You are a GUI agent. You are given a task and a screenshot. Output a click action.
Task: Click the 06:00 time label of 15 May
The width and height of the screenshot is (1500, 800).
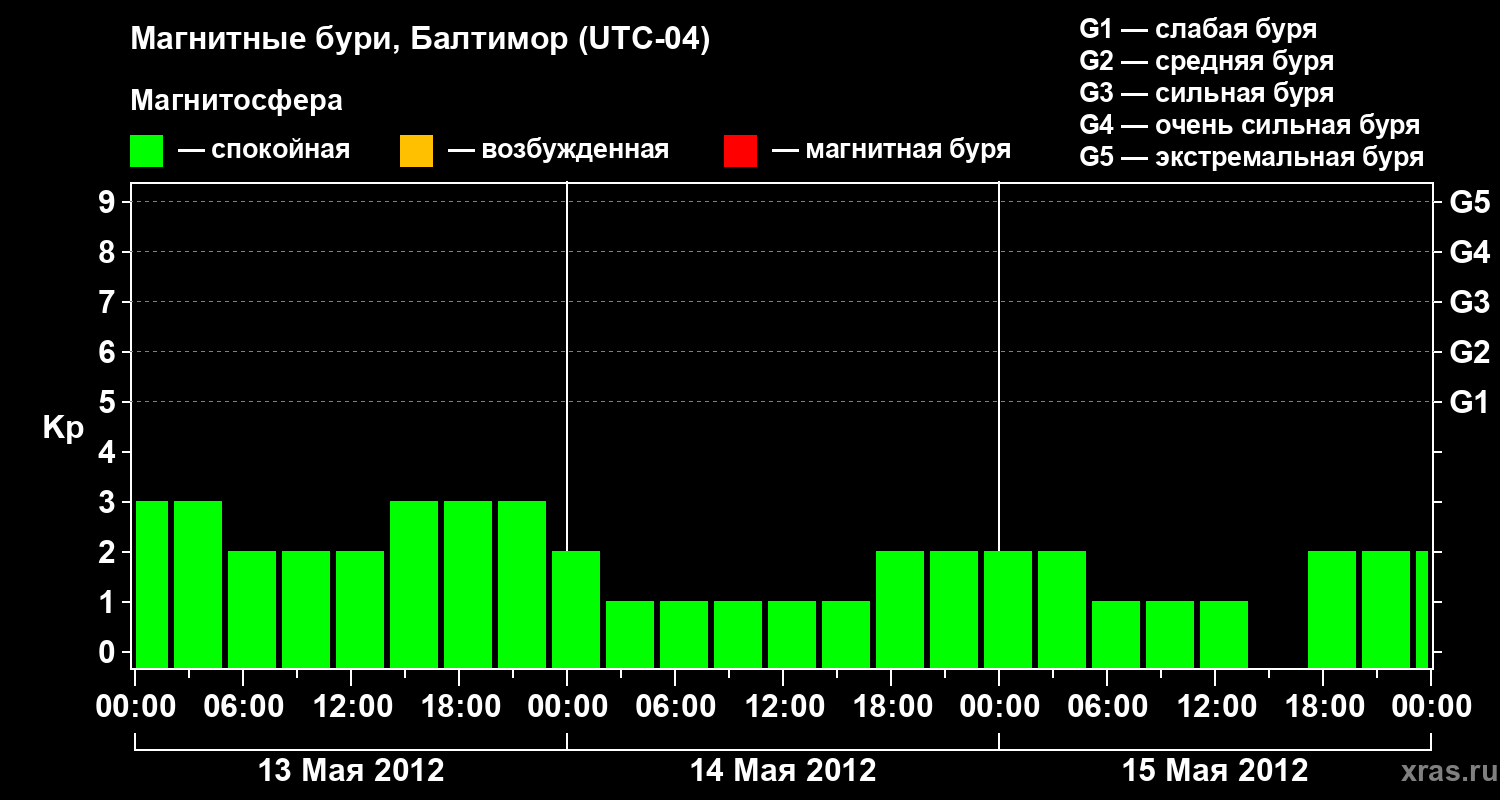[1107, 707]
